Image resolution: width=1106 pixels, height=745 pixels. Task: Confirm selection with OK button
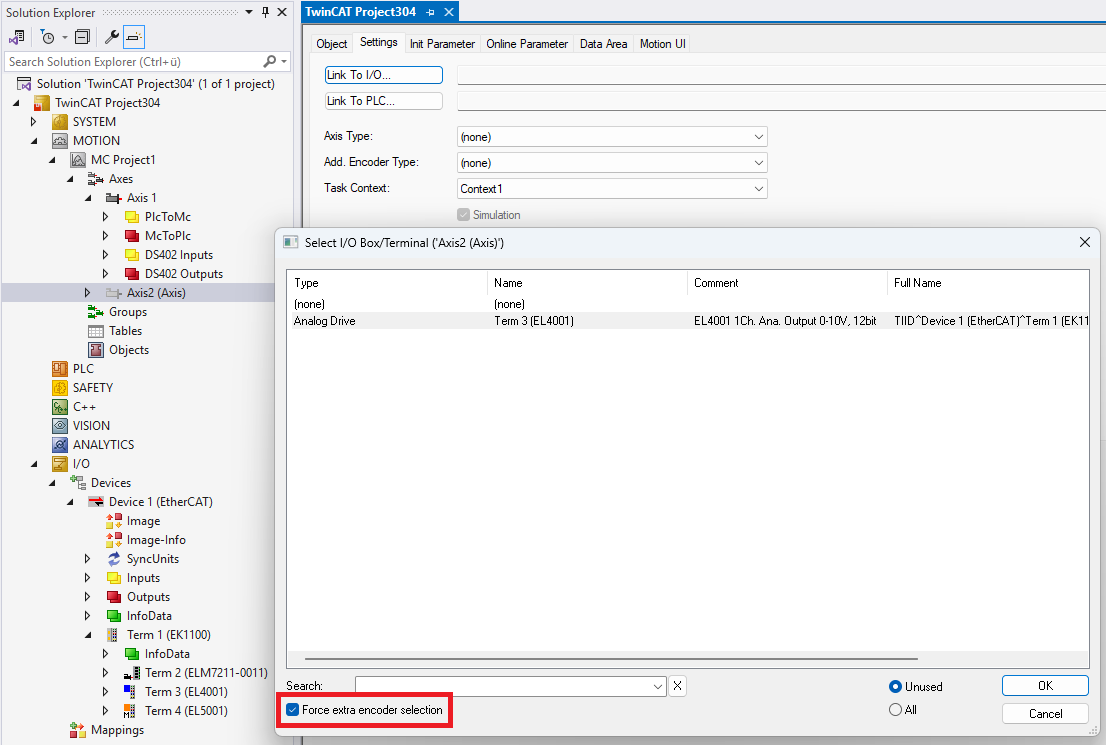1045,686
